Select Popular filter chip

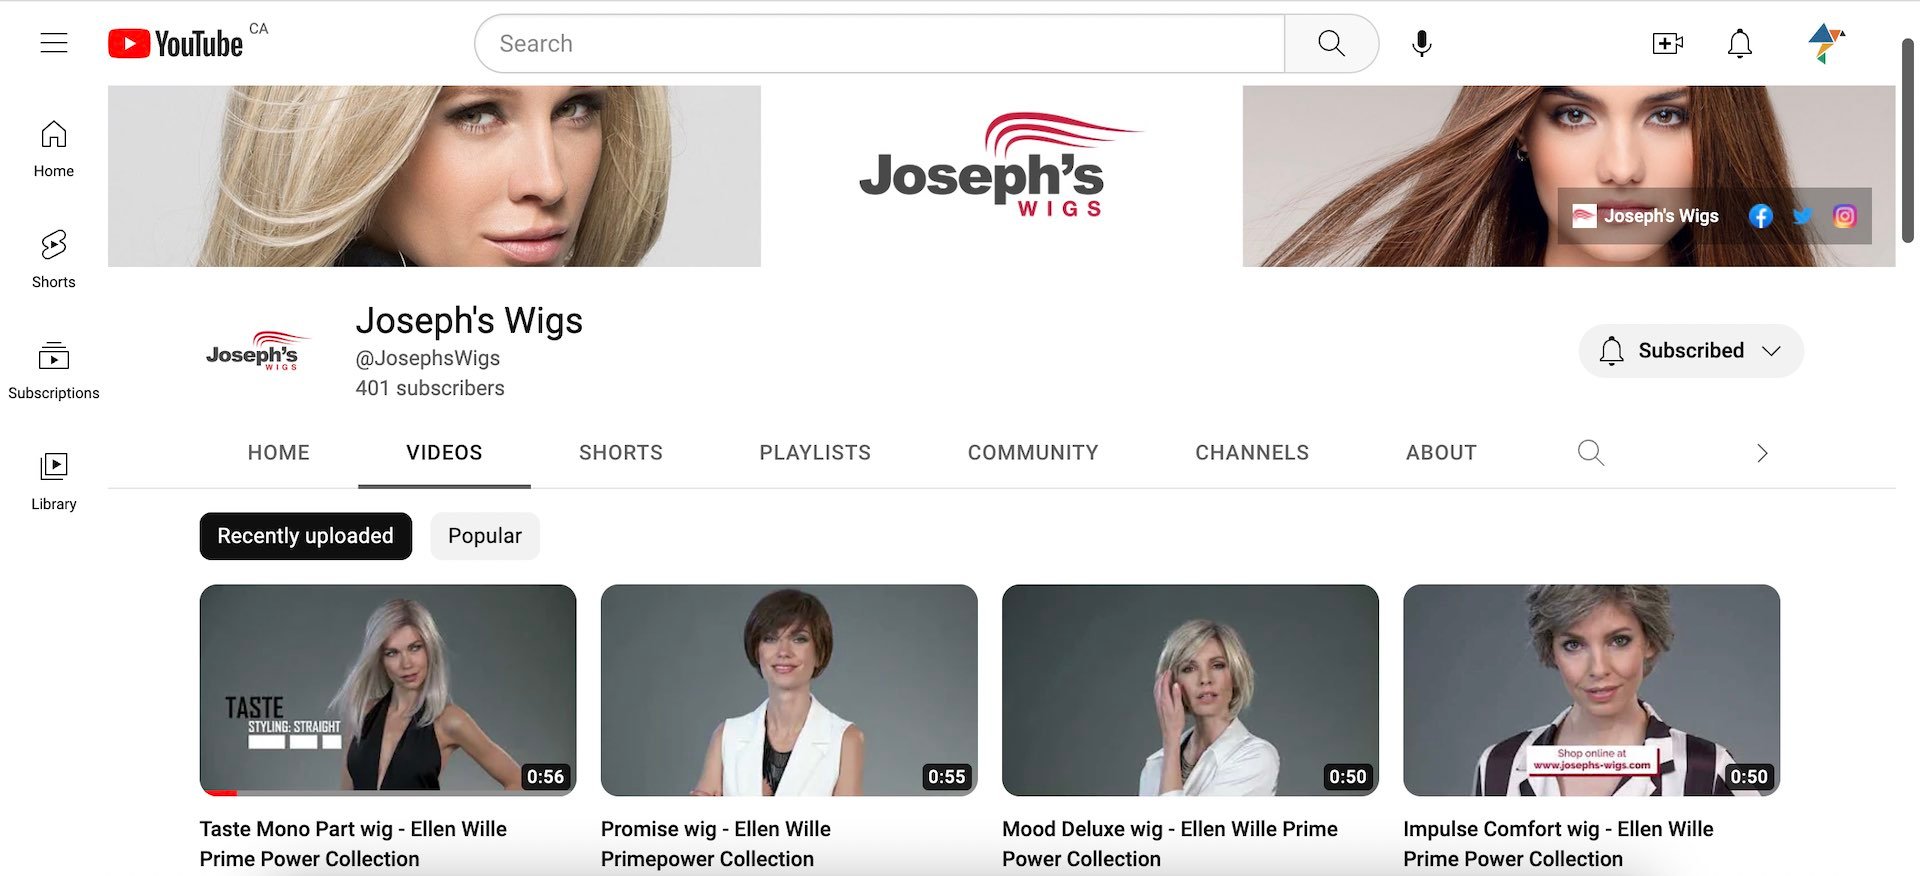point(485,536)
